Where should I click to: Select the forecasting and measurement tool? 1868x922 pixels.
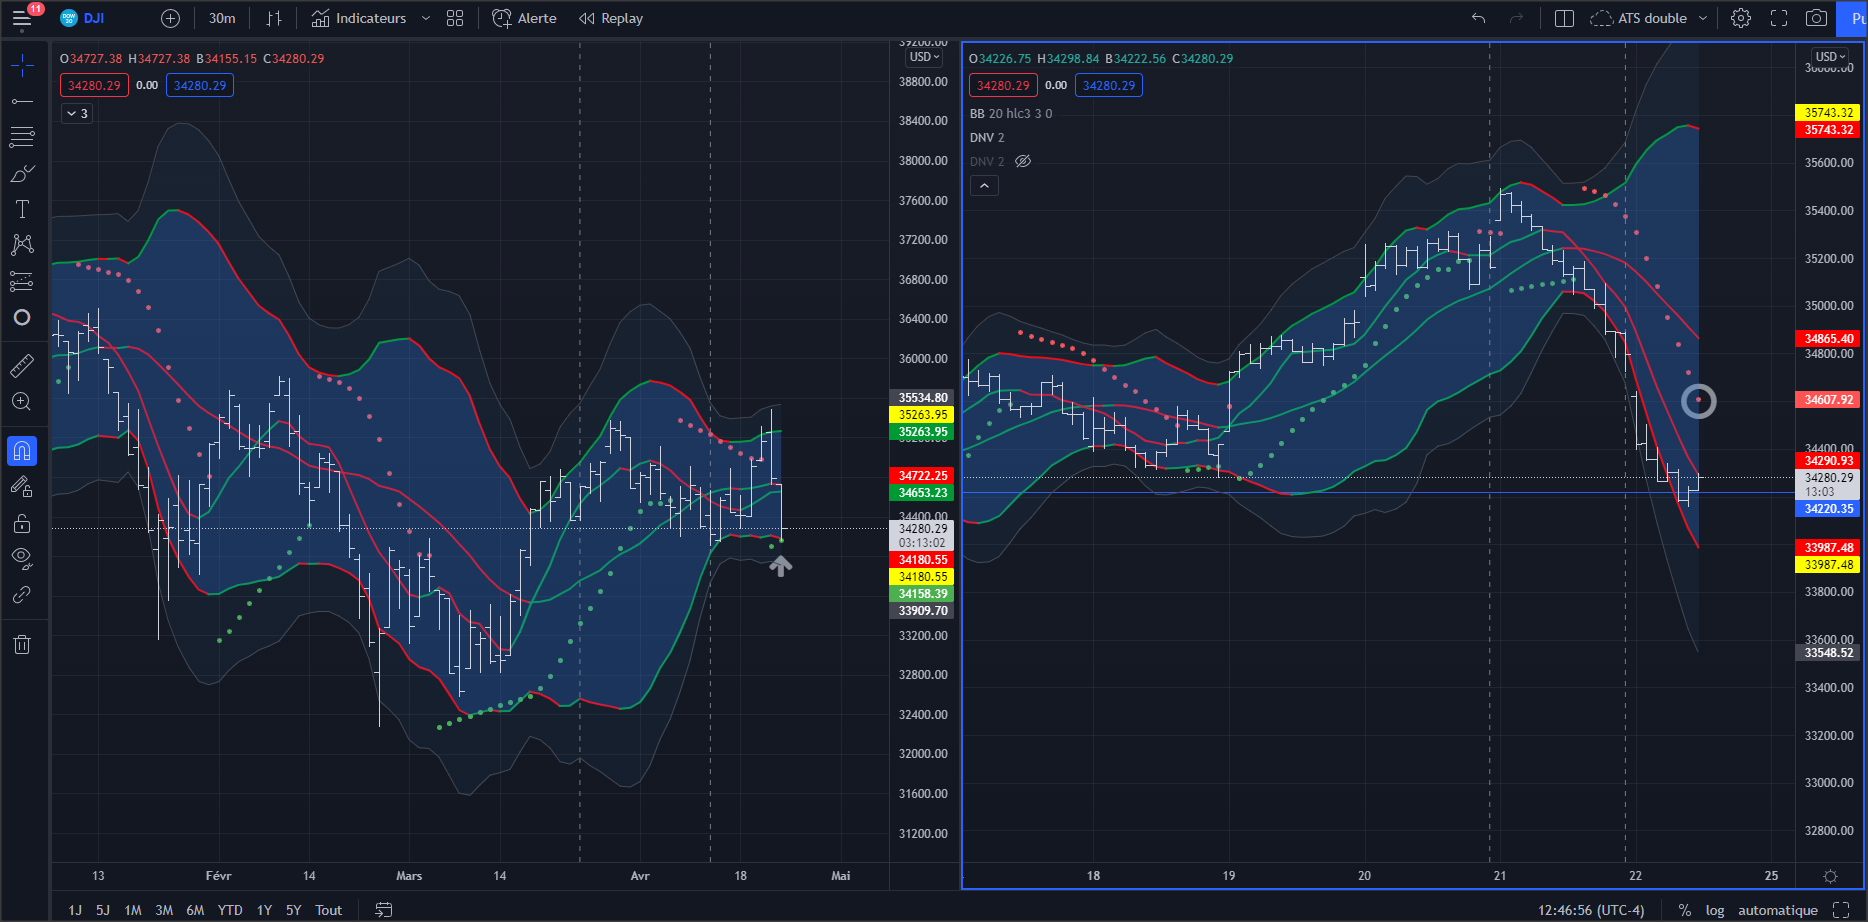coord(22,281)
